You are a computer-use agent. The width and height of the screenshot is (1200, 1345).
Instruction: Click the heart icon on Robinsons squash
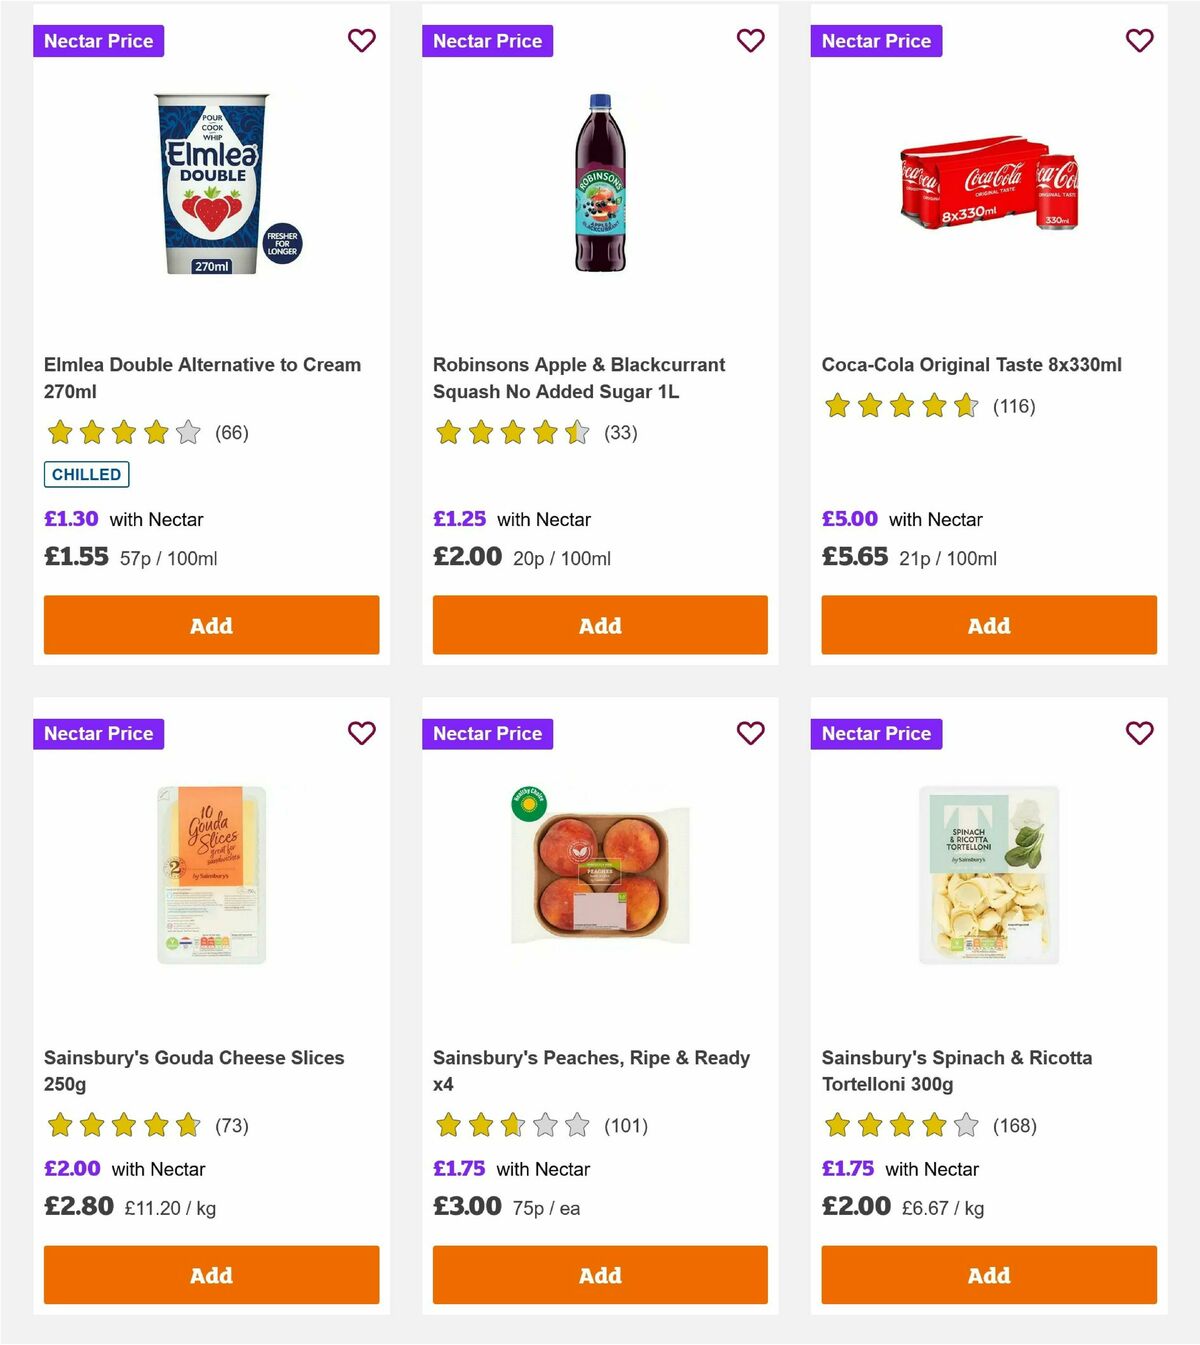(x=750, y=41)
